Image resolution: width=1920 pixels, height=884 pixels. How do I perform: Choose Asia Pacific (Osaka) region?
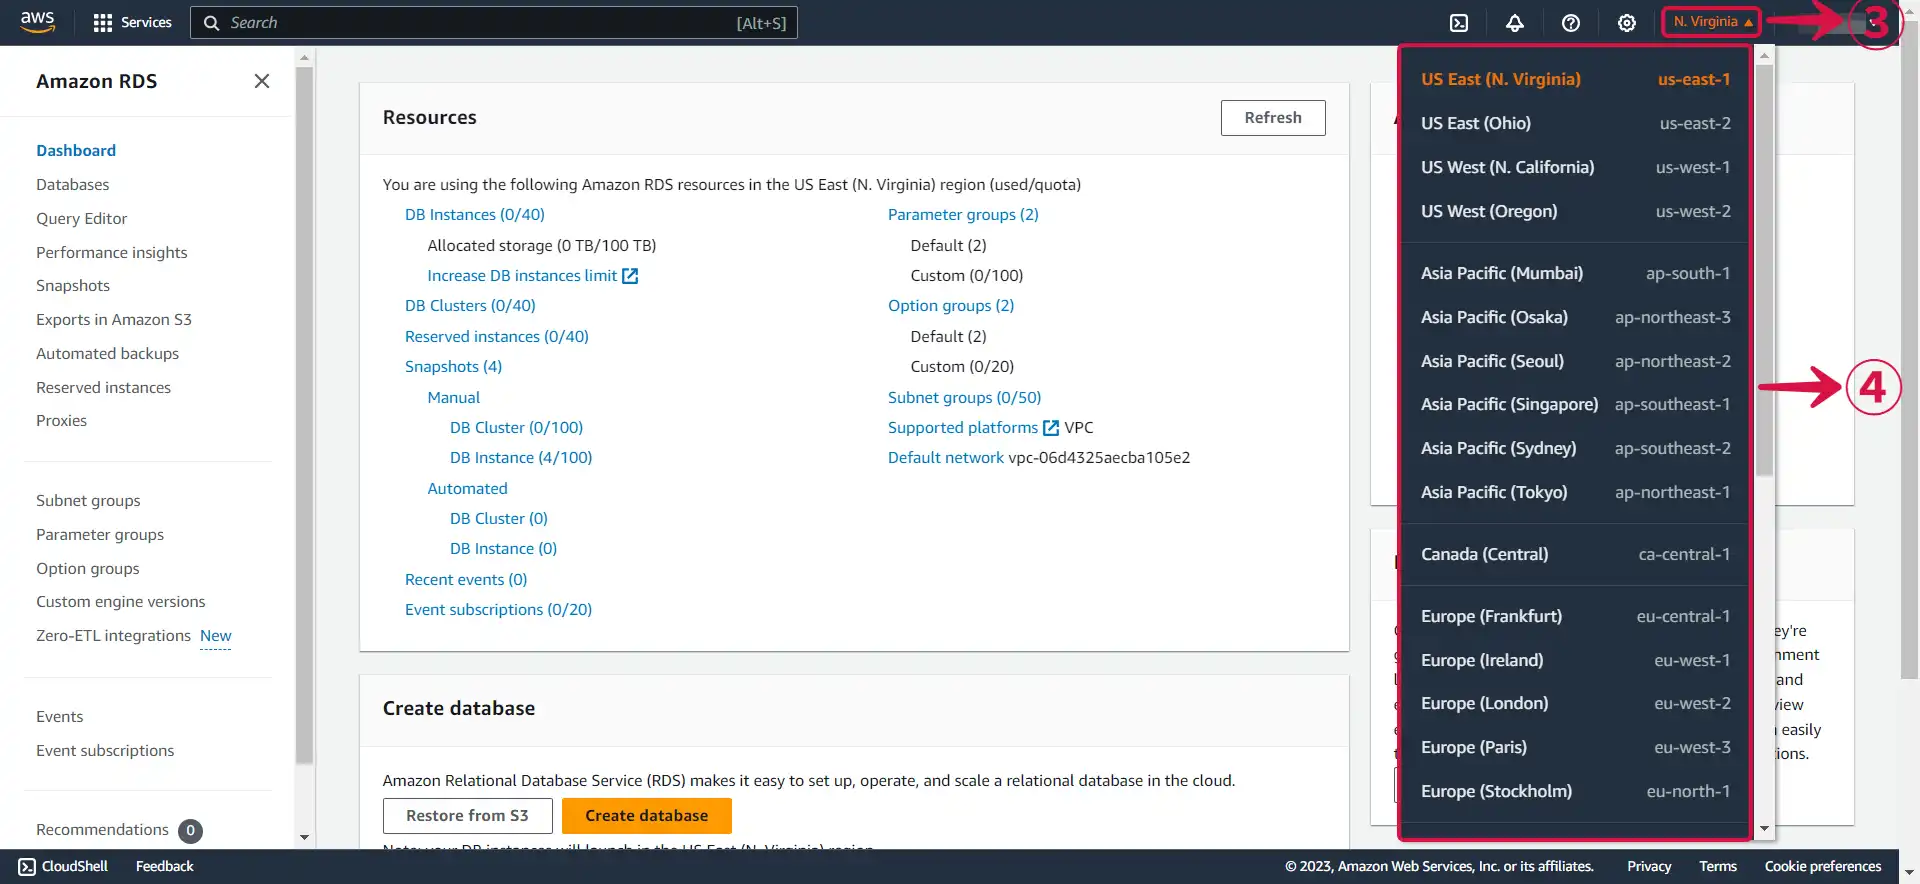pos(1575,317)
